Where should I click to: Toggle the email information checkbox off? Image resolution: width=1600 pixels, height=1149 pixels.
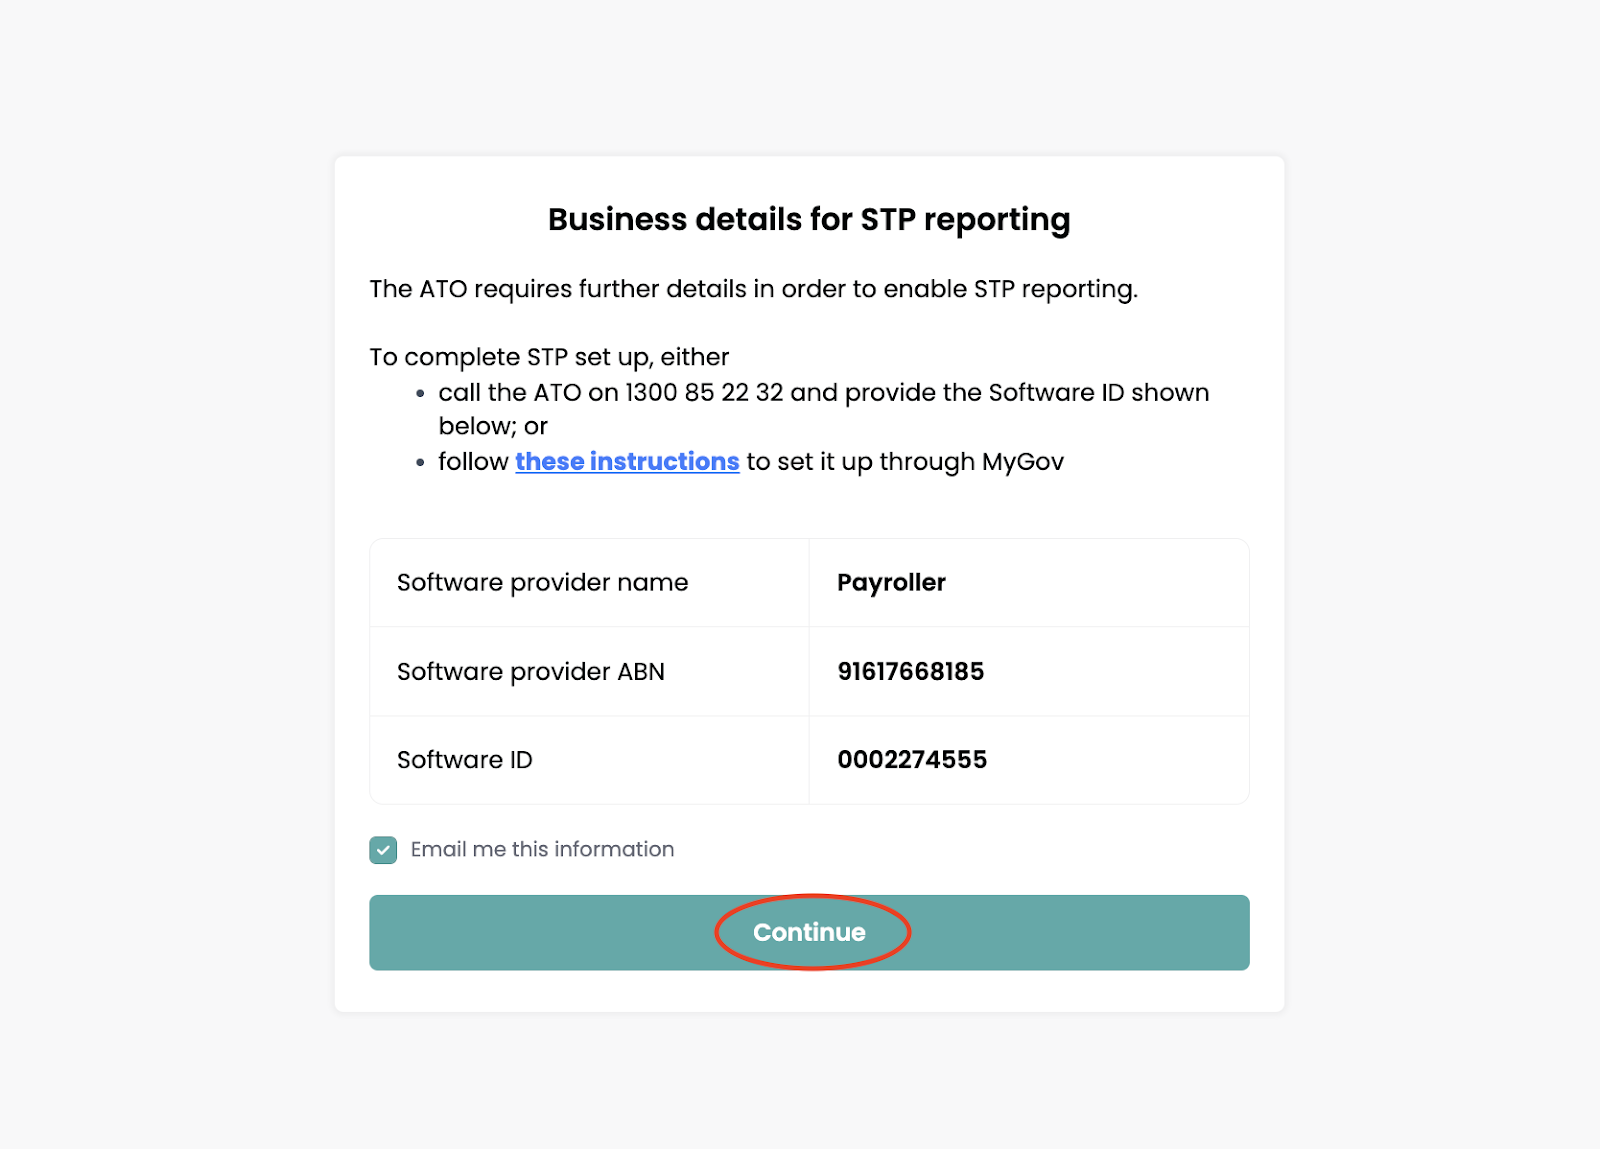point(383,849)
